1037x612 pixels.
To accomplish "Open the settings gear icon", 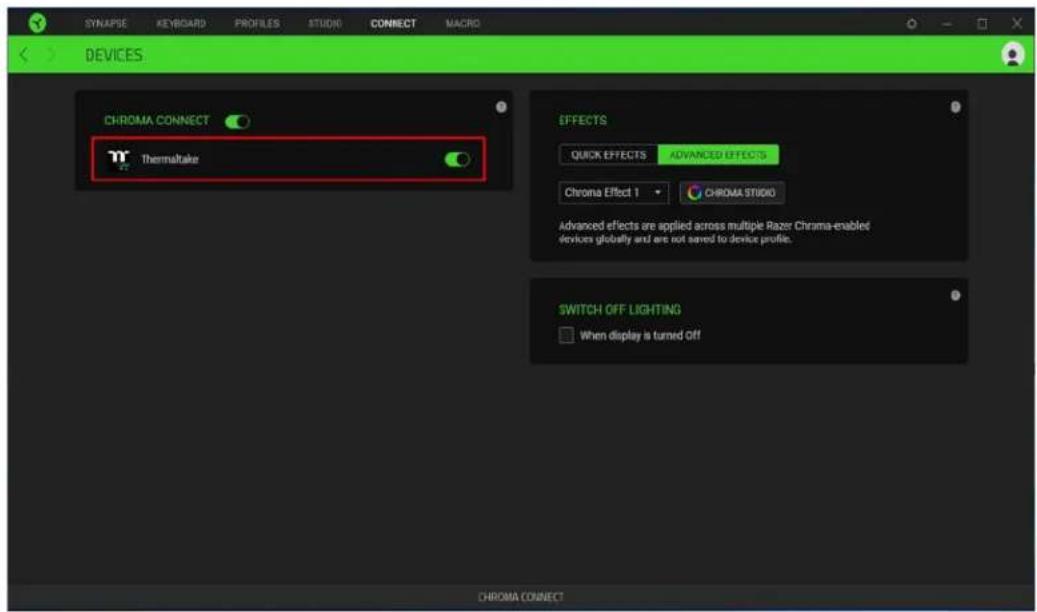I will click(911, 24).
